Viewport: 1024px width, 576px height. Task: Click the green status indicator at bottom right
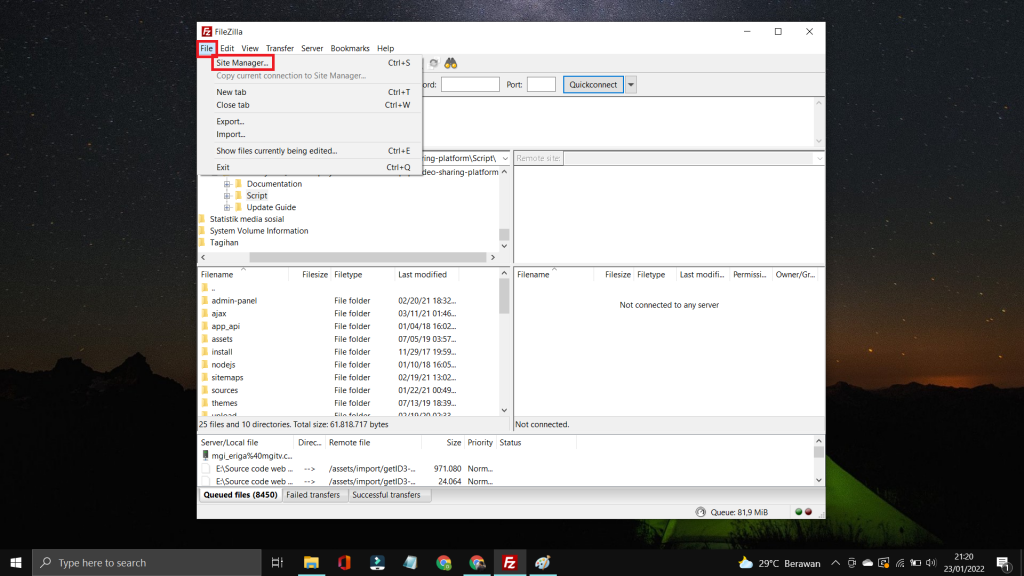797,511
